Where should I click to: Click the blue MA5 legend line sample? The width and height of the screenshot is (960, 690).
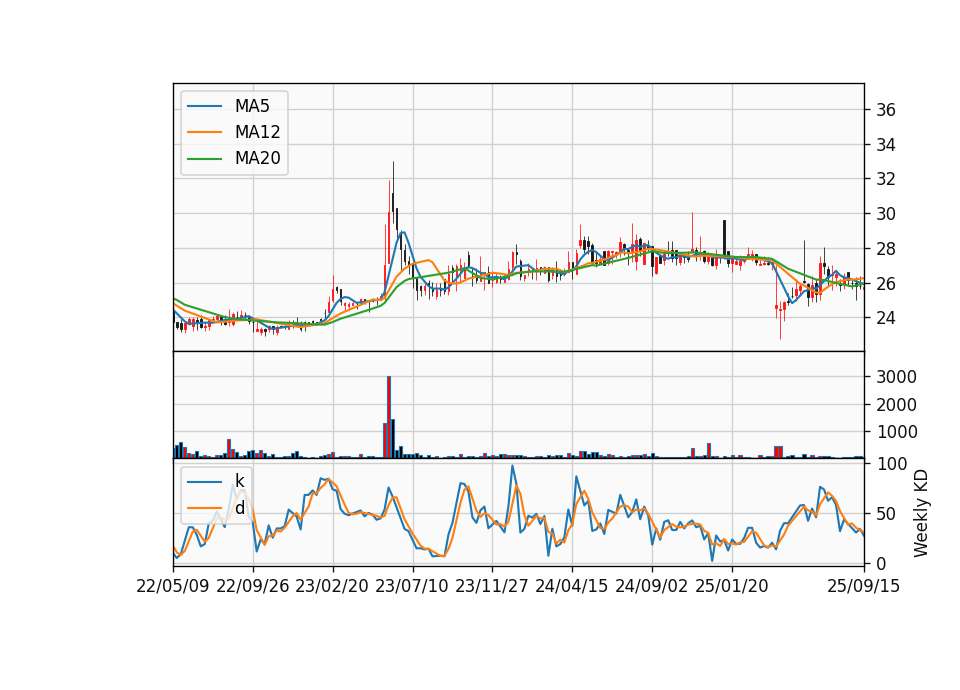click(x=204, y=106)
